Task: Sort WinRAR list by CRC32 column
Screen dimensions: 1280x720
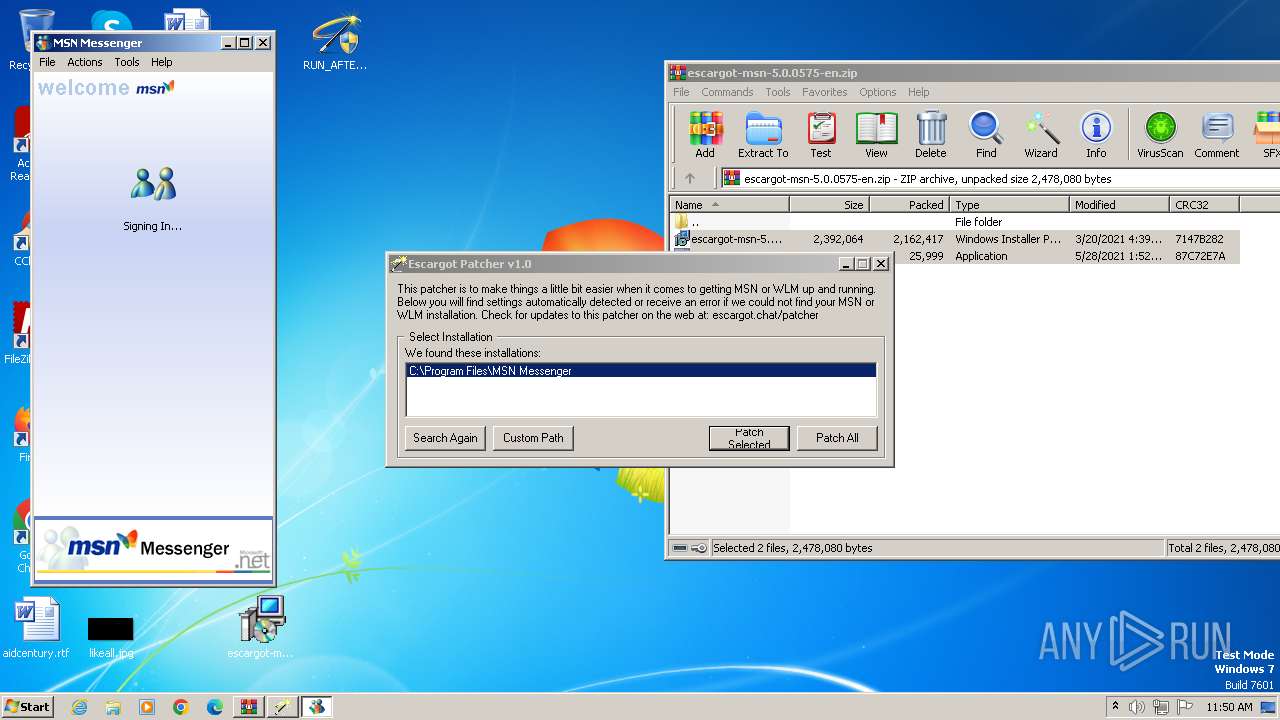Action: click(1204, 205)
